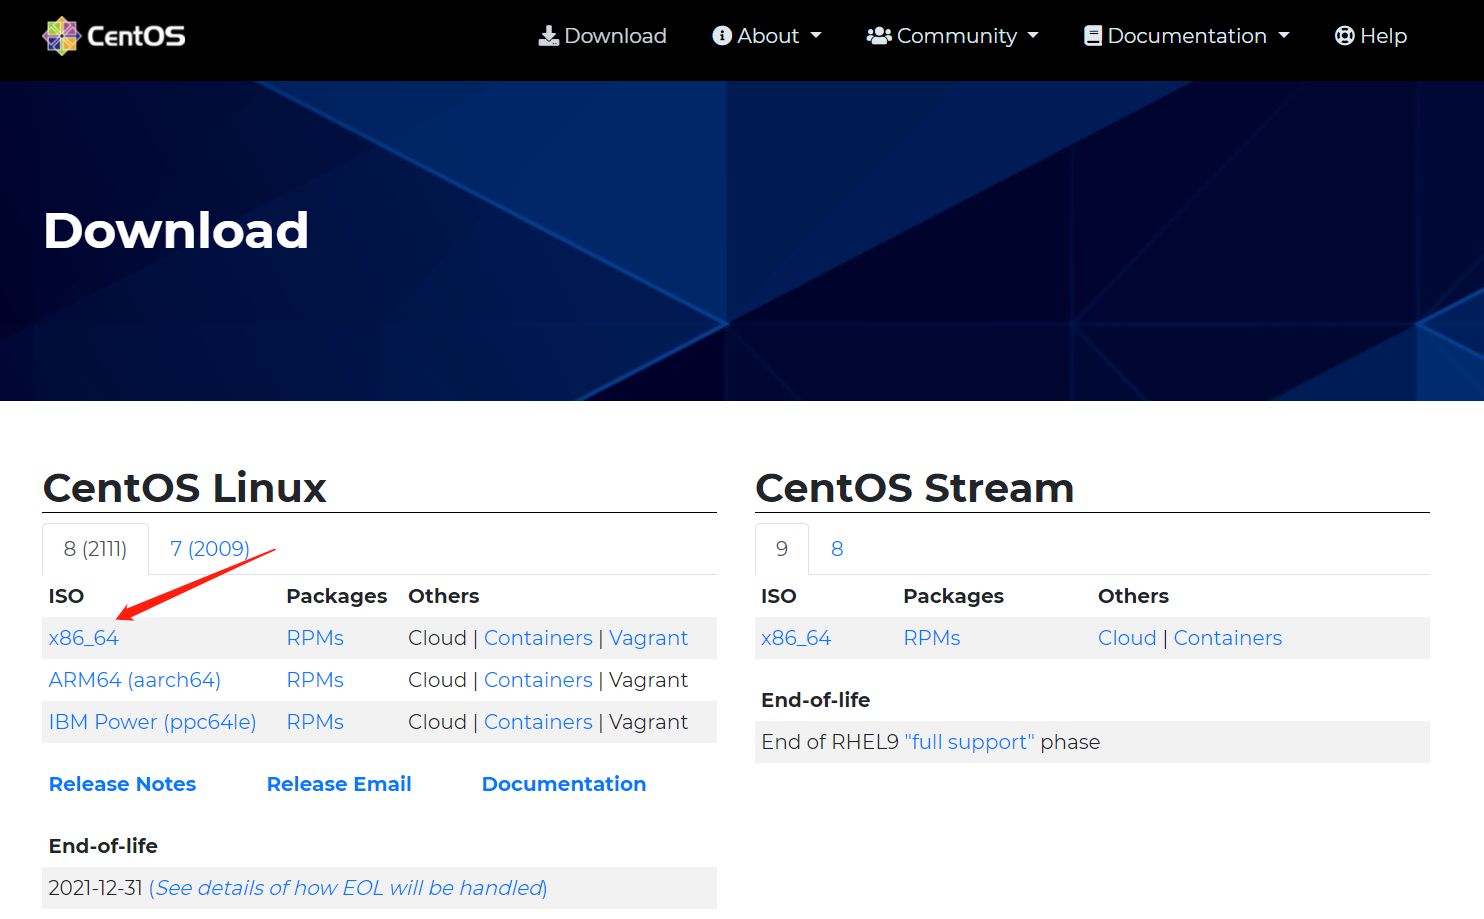1484x919 pixels.
Task: Open the Help navbar item
Action: coord(1371,36)
